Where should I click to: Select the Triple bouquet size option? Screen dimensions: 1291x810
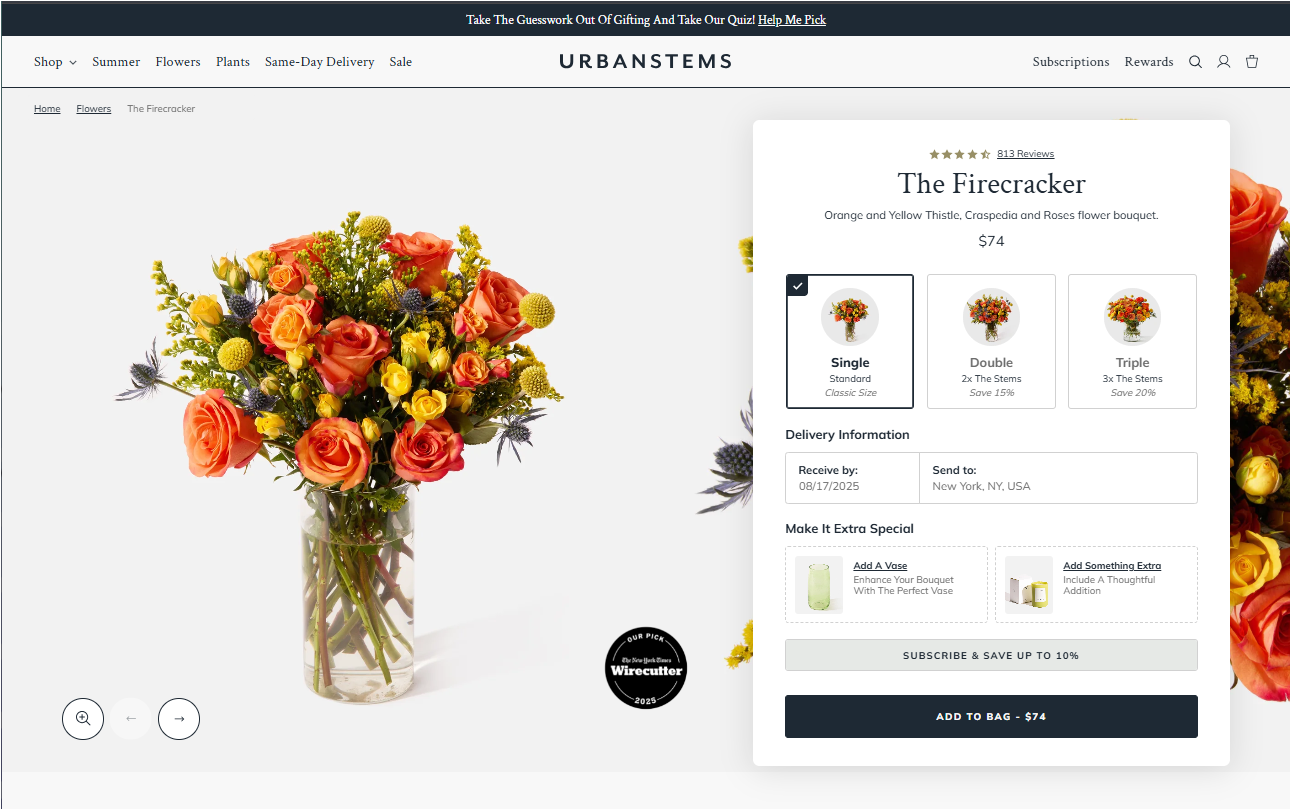click(x=1132, y=341)
